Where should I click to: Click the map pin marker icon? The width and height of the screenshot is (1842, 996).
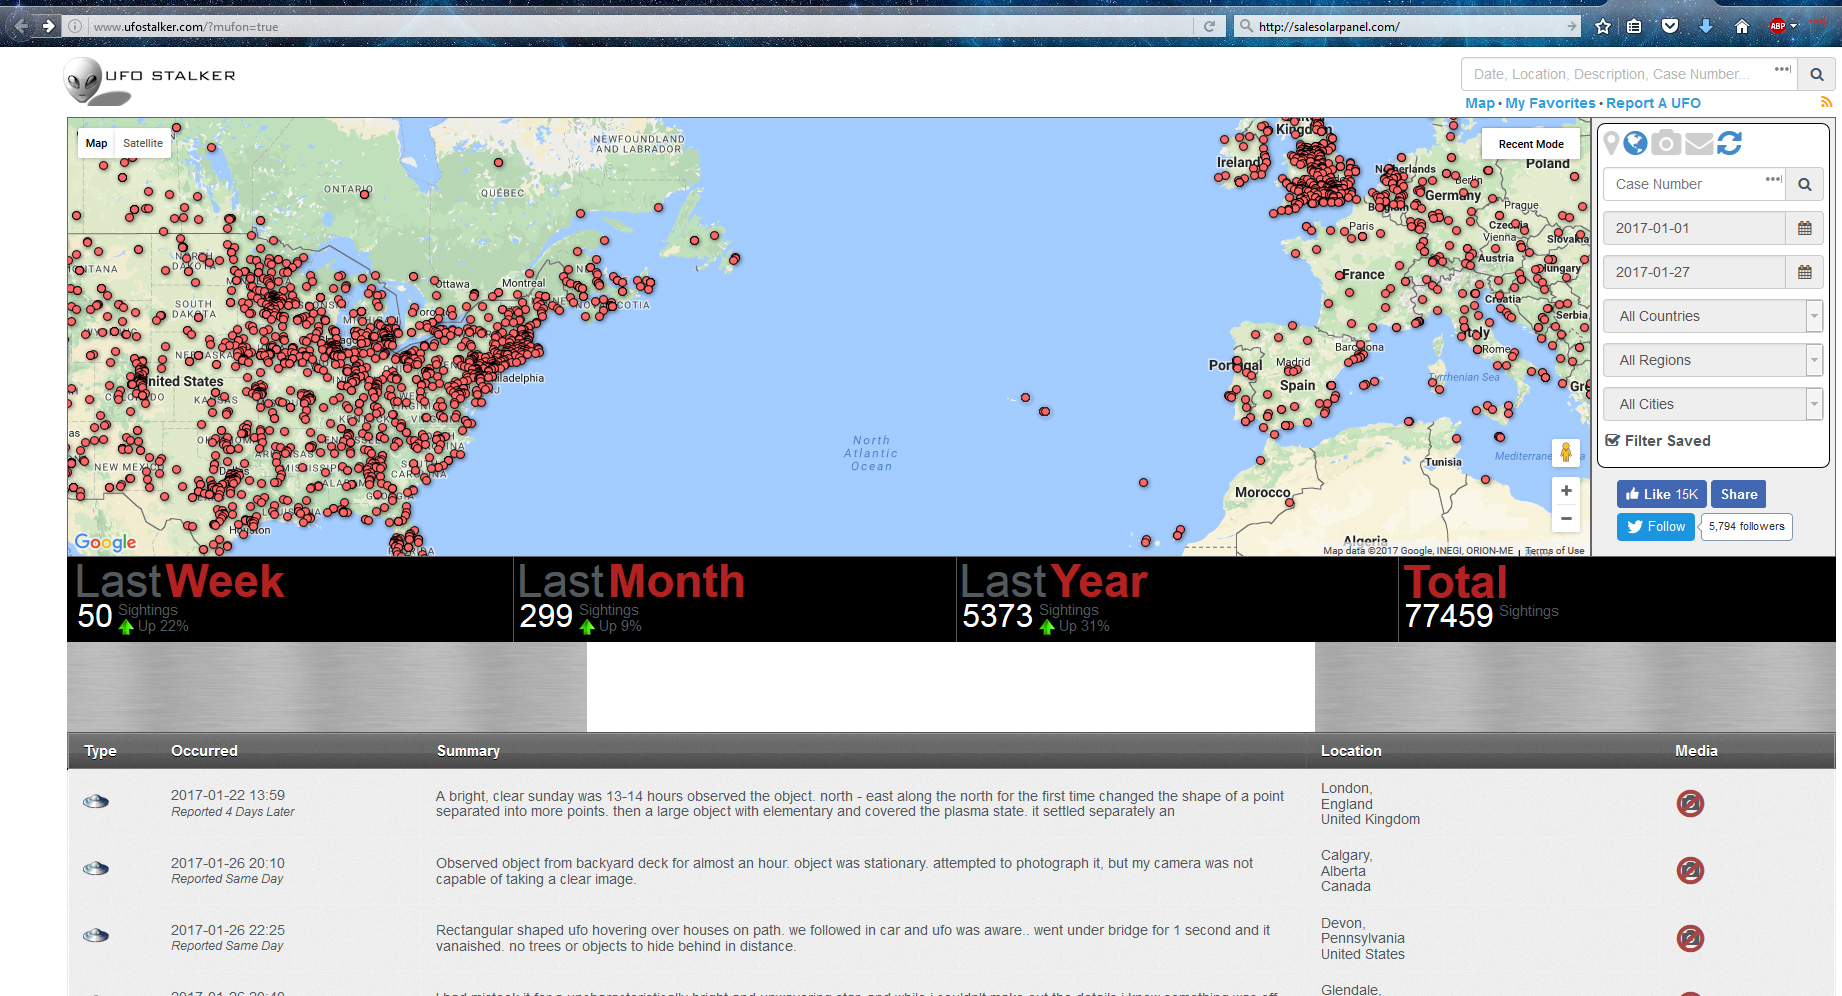1611,144
